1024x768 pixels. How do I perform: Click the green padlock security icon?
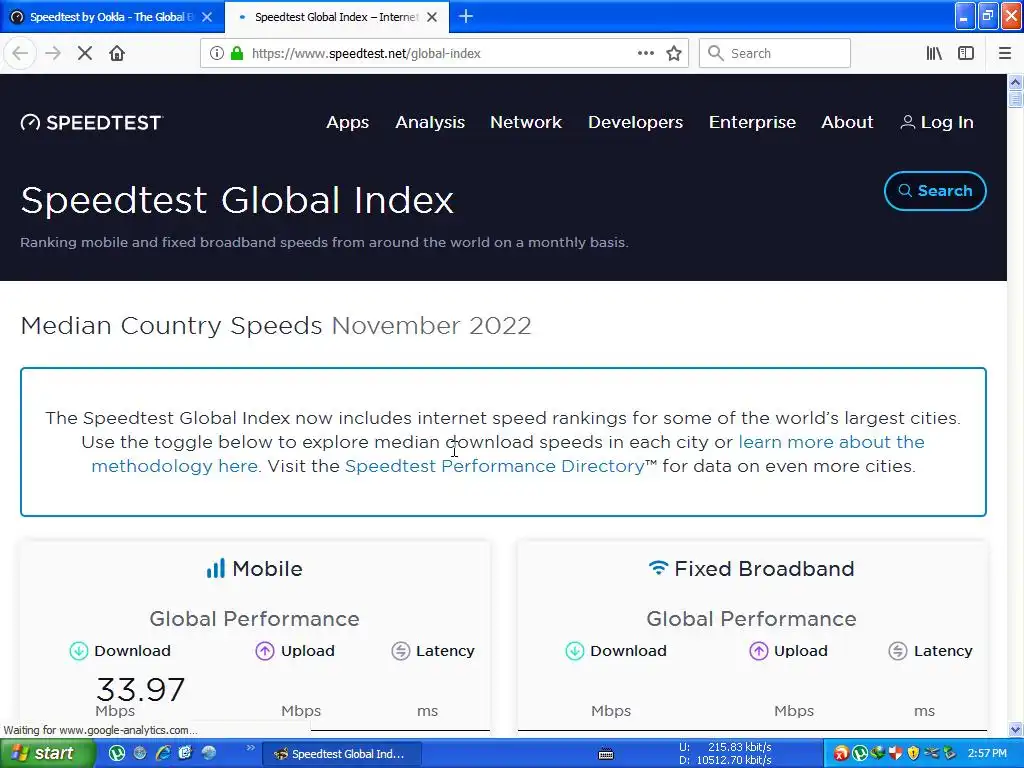[237, 53]
